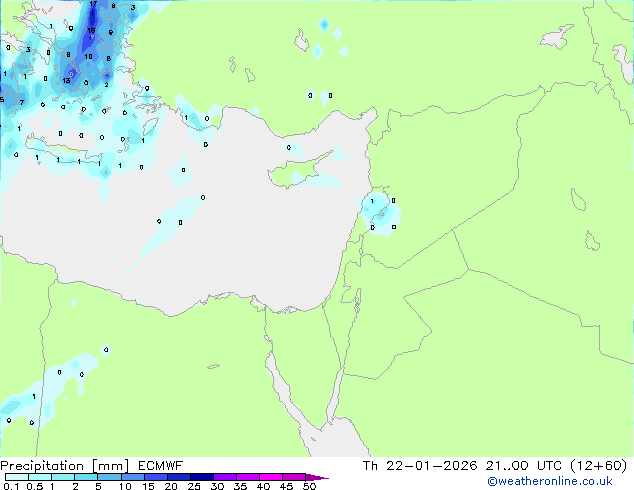
Task: Click the map precipitation value '17'
Action: point(93,4)
